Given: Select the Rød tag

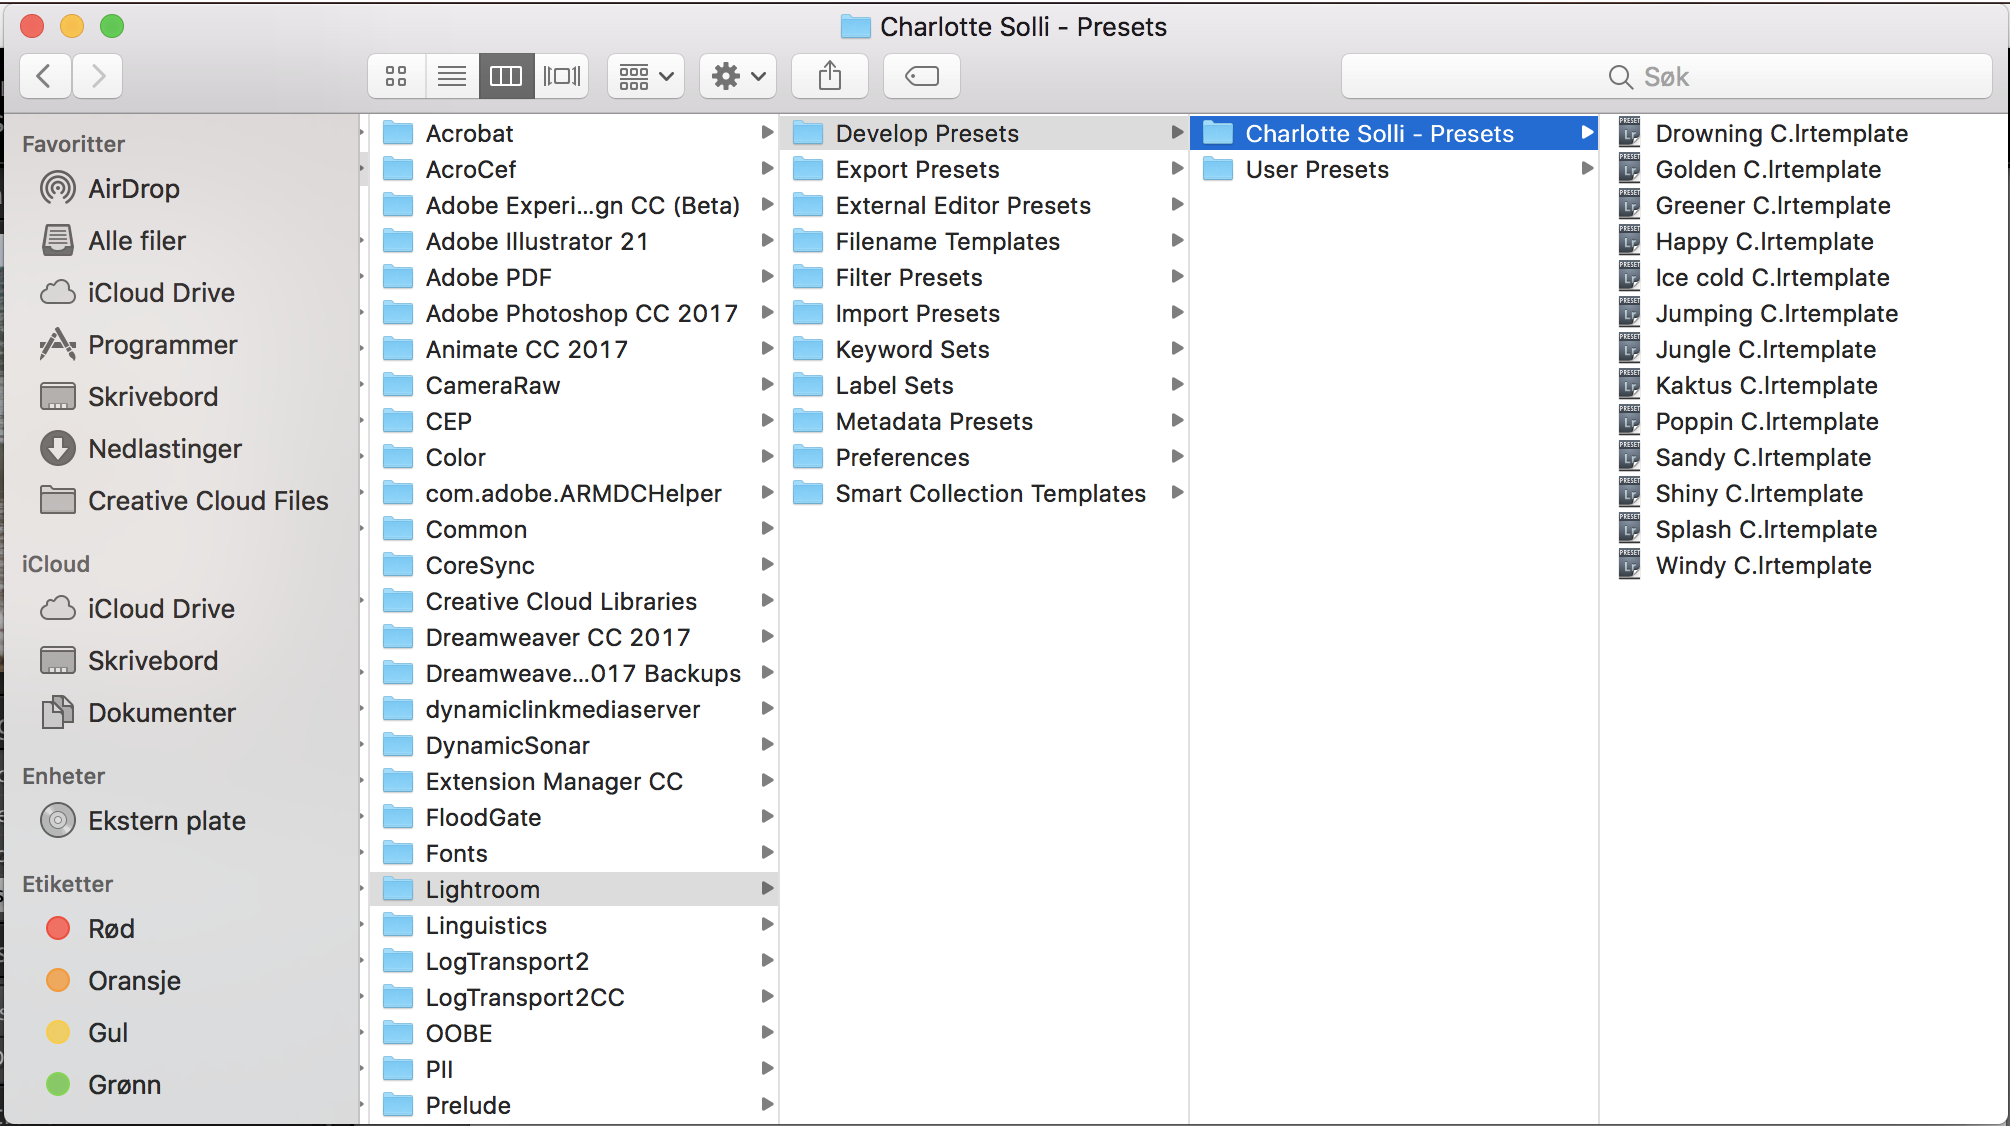Looking at the screenshot, I should 111,928.
